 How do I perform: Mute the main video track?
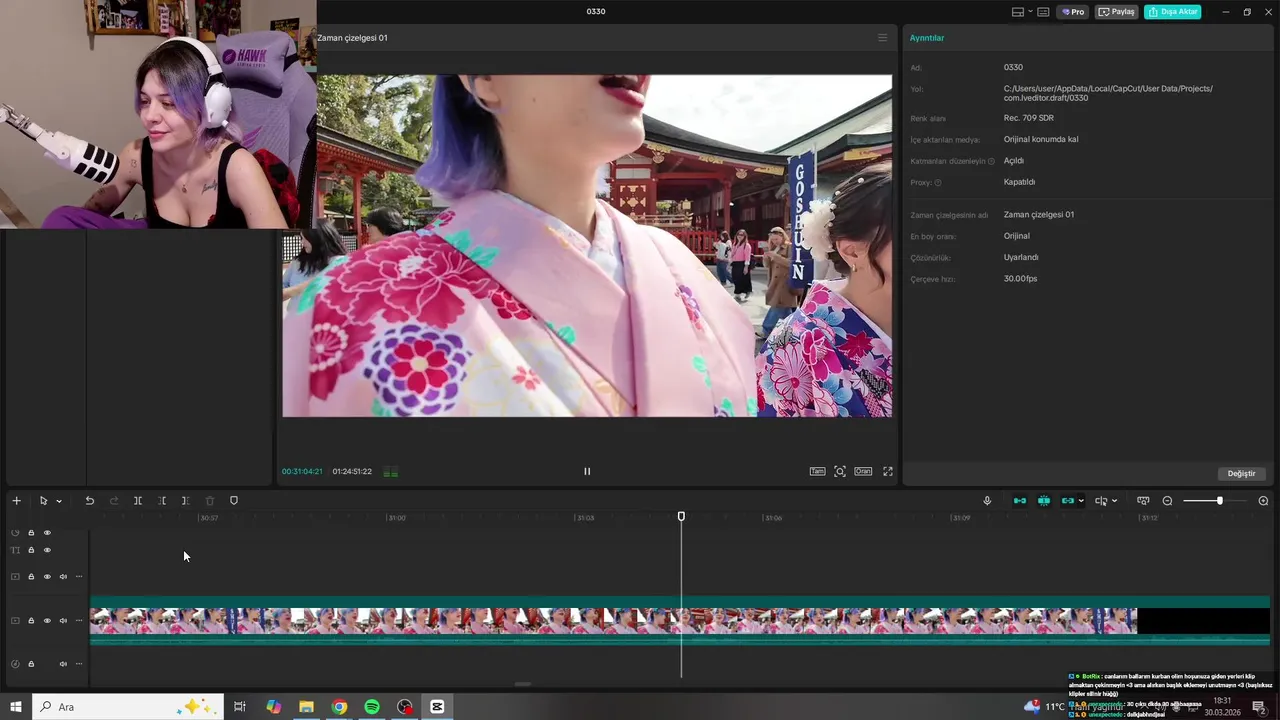[x=63, y=621]
